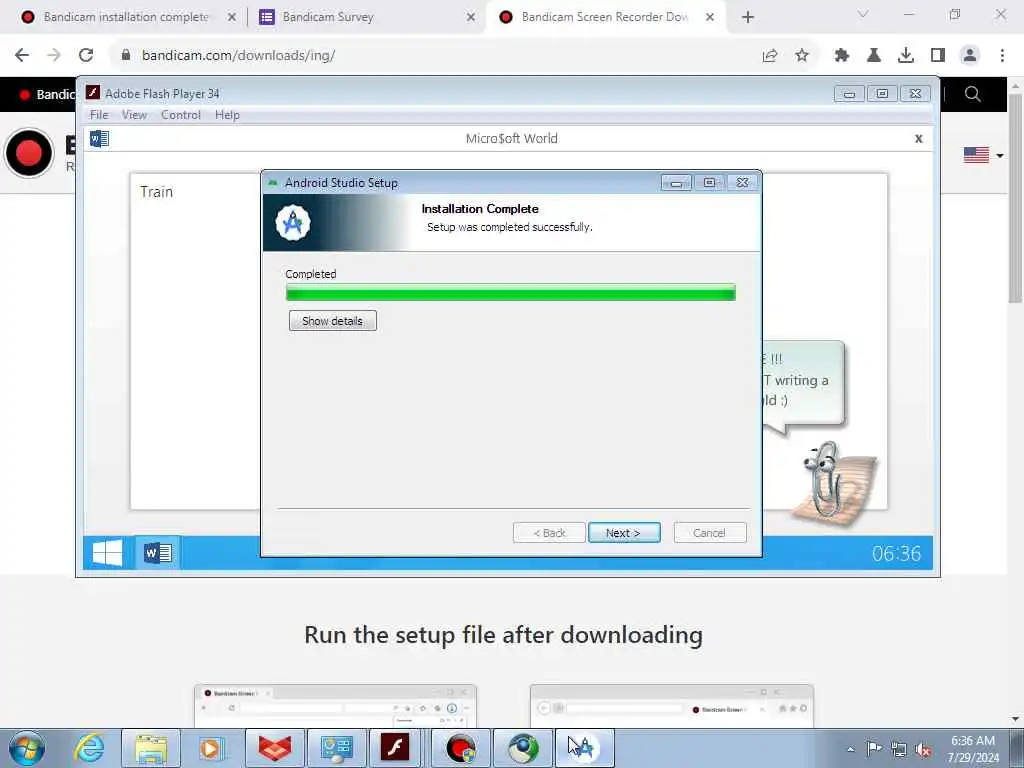Click the muted volume tray icon
1024x768 pixels.
[x=923, y=749]
